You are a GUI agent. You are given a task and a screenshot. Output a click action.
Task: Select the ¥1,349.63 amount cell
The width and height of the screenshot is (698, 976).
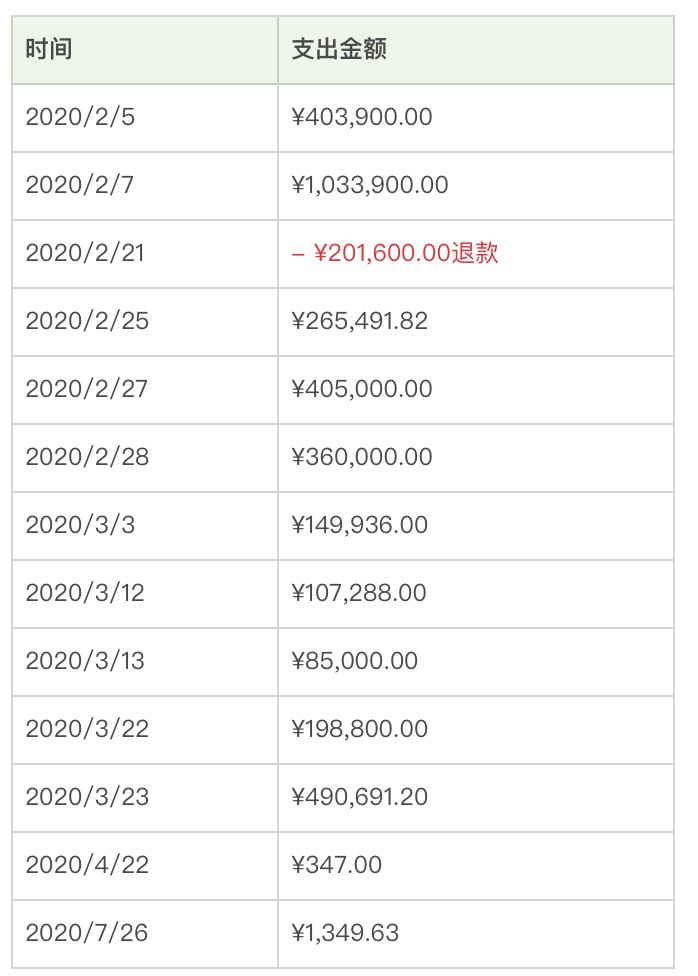tap(345, 933)
